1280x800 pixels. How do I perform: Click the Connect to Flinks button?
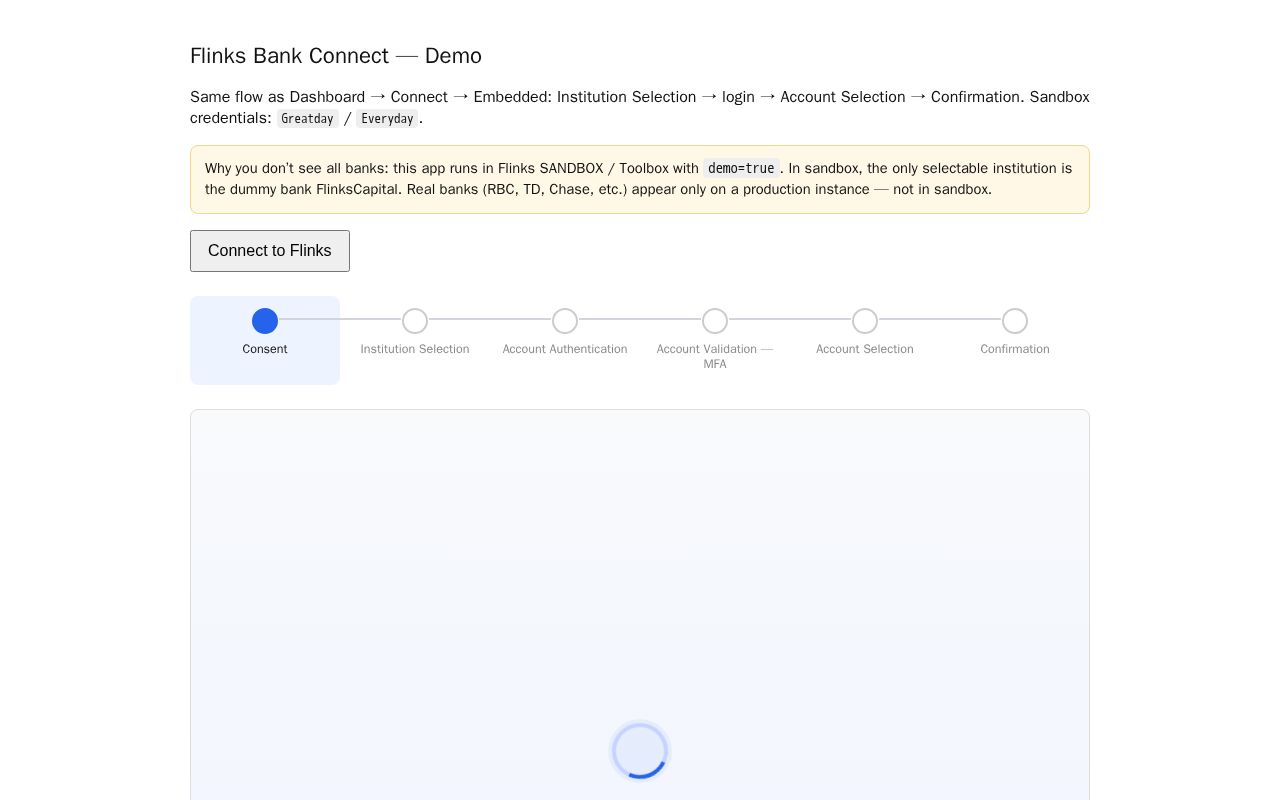270,251
